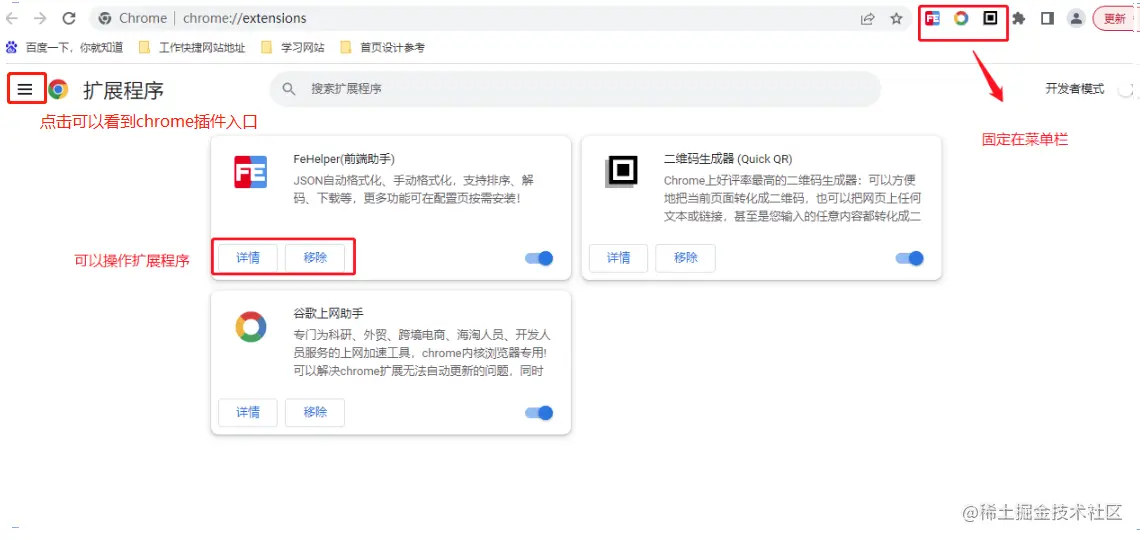Open the pinned Quick QR extension icon
Viewport: 1140px width, 540px height.
[x=990, y=19]
